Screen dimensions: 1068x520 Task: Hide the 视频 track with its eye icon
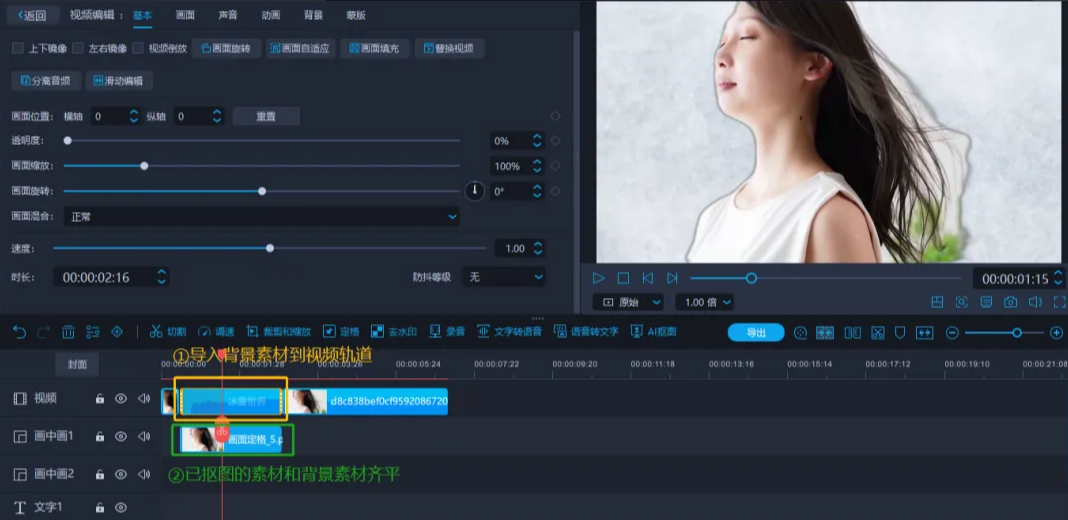click(121, 399)
